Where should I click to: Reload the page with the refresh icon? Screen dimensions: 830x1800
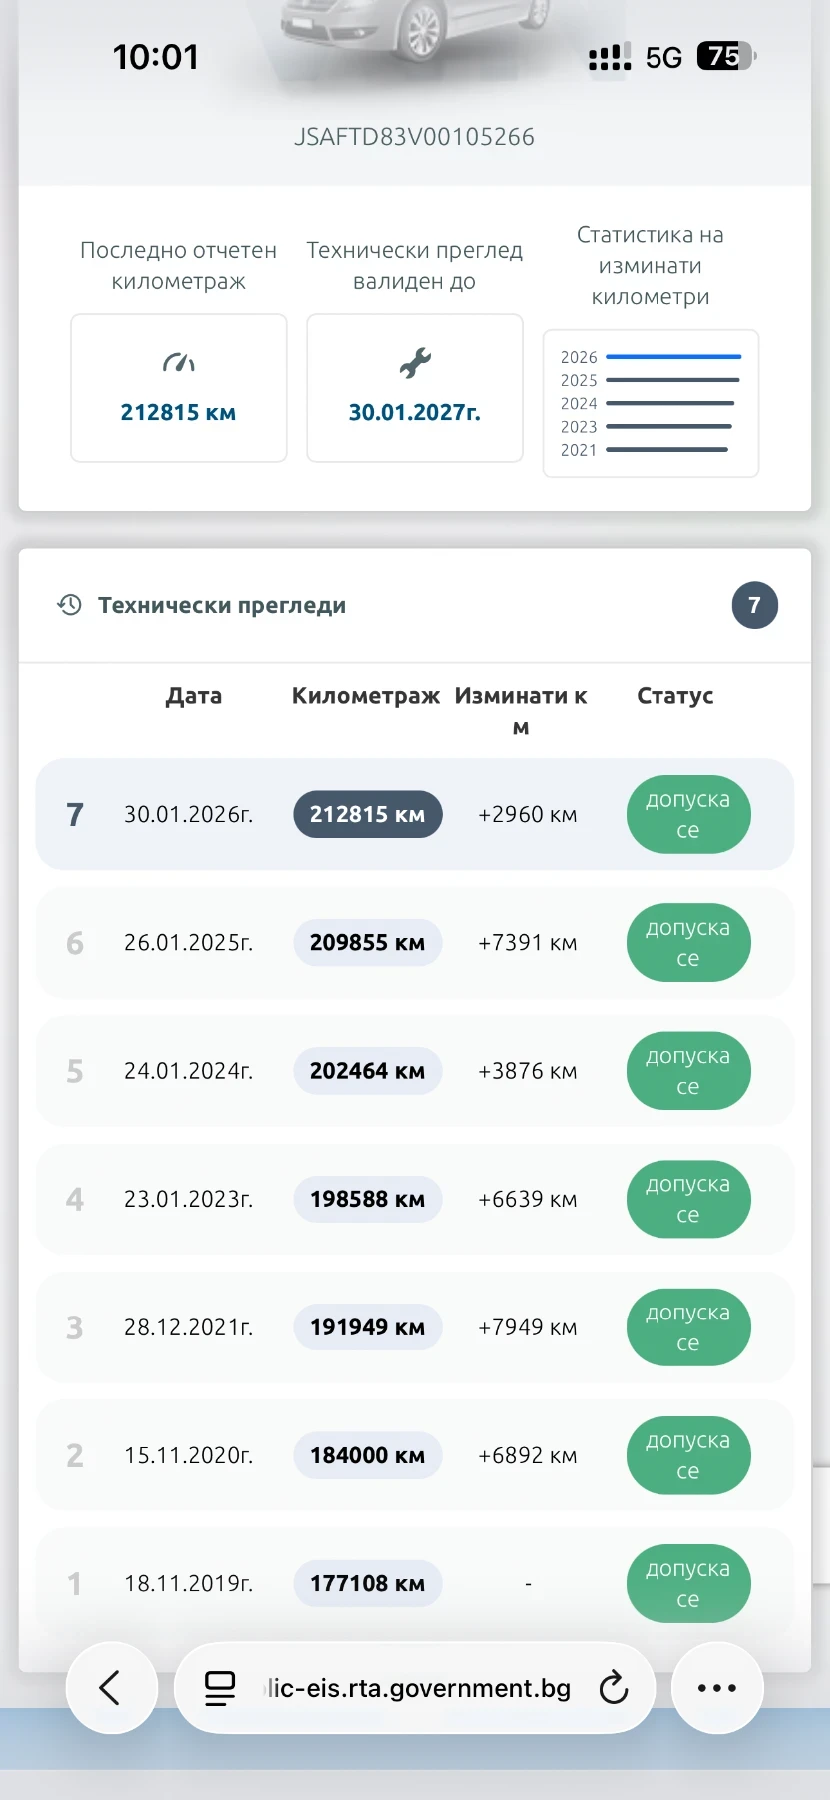click(x=613, y=1688)
